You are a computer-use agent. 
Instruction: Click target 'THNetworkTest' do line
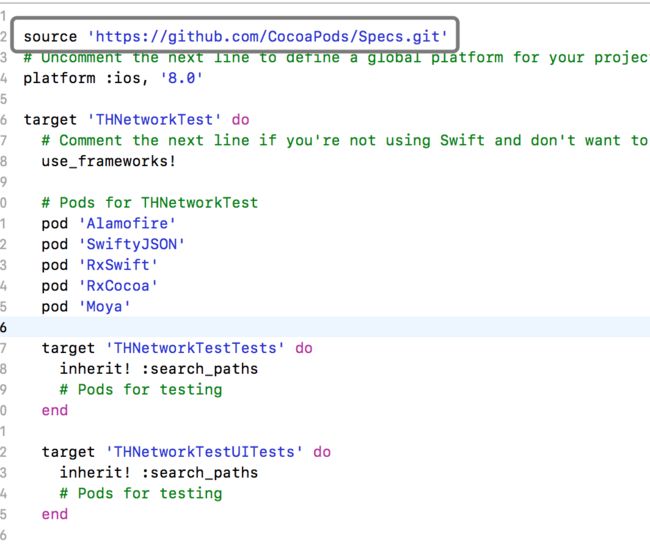pyautogui.click(x=136, y=119)
